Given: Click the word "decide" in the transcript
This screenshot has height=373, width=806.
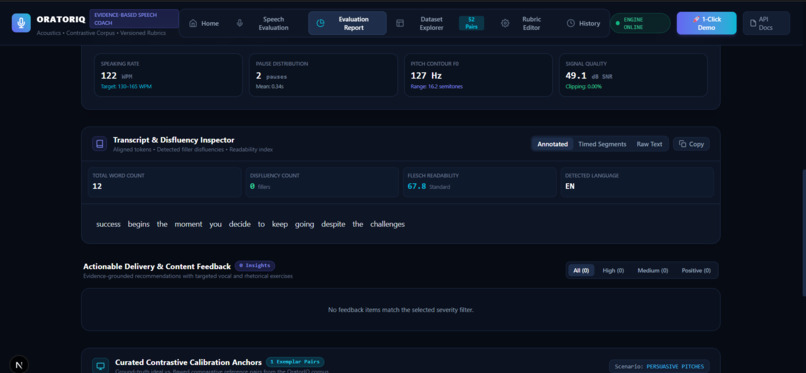Looking at the screenshot, I should point(240,224).
